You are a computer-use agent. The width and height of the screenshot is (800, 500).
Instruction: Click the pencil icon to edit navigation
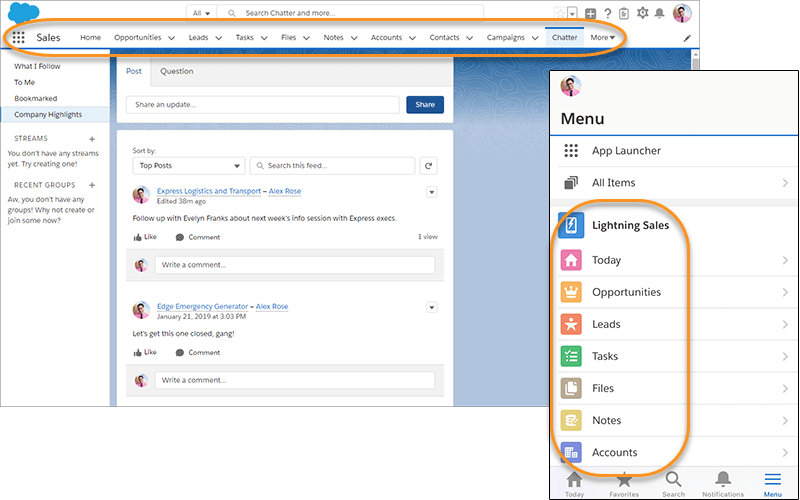(687, 38)
